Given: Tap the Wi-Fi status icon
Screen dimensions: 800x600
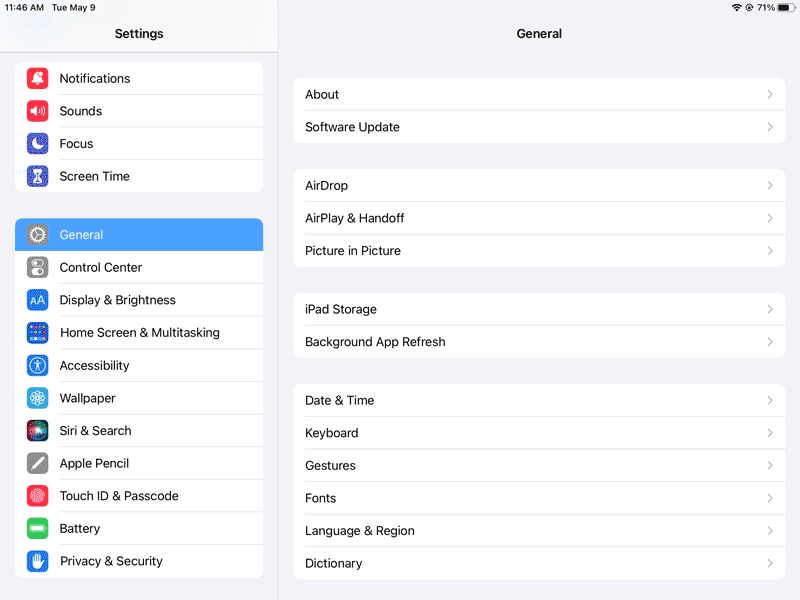Looking at the screenshot, I should pos(736,7).
